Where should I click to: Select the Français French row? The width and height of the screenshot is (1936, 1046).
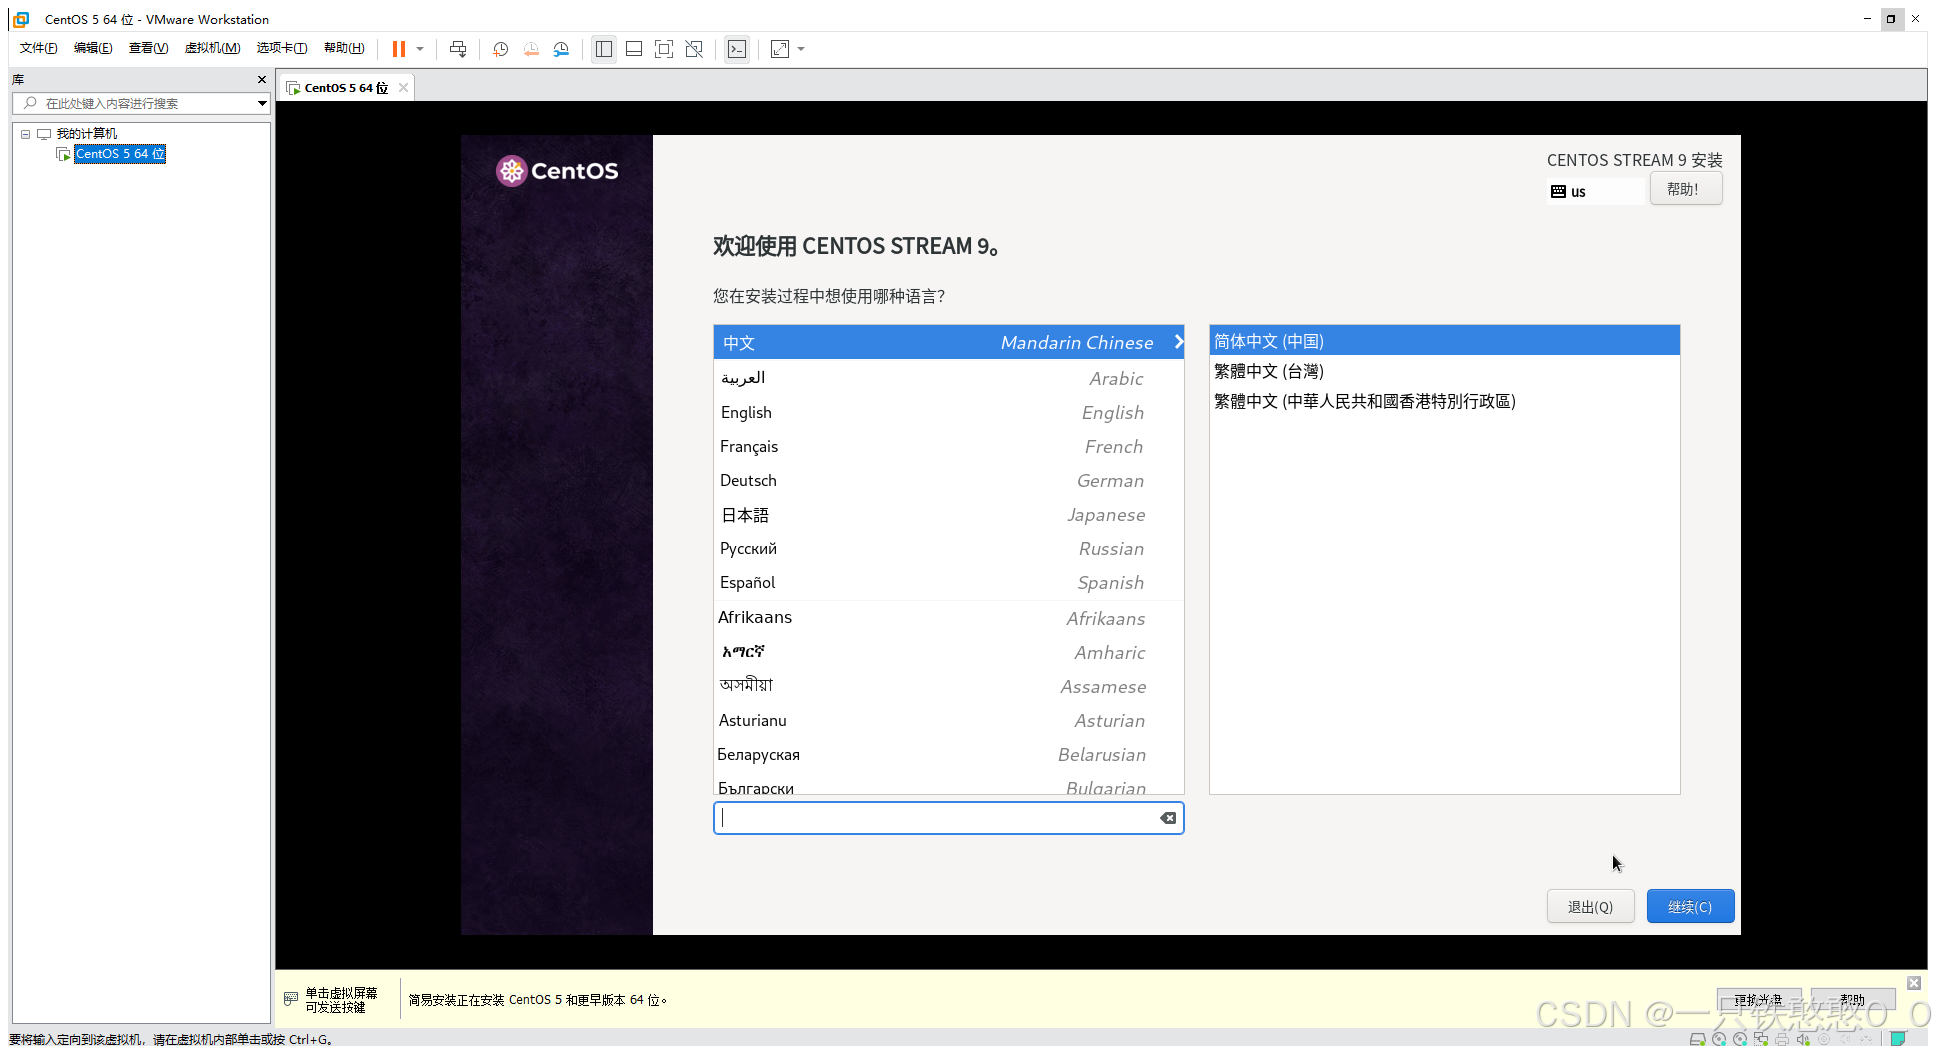tap(948, 446)
